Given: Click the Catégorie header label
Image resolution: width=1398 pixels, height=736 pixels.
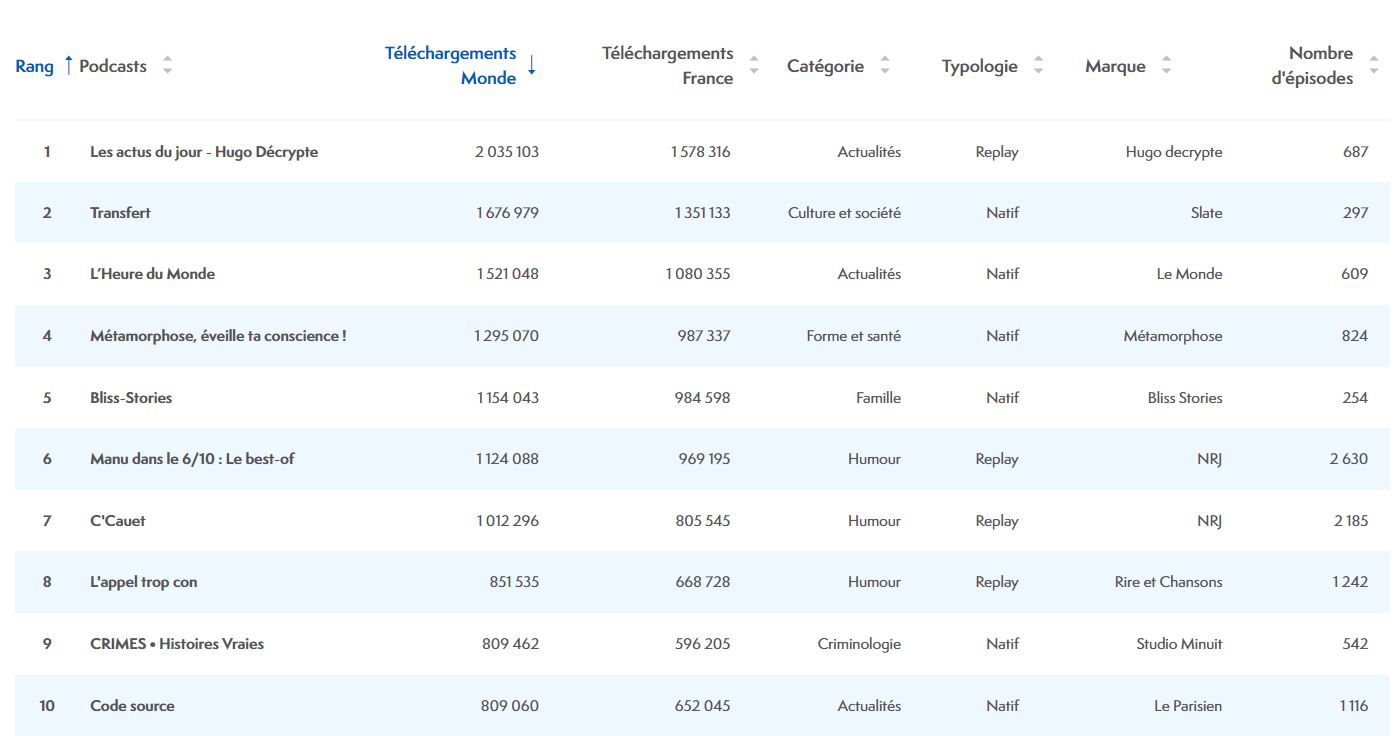Looking at the screenshot, I should (x=825, y=67).
